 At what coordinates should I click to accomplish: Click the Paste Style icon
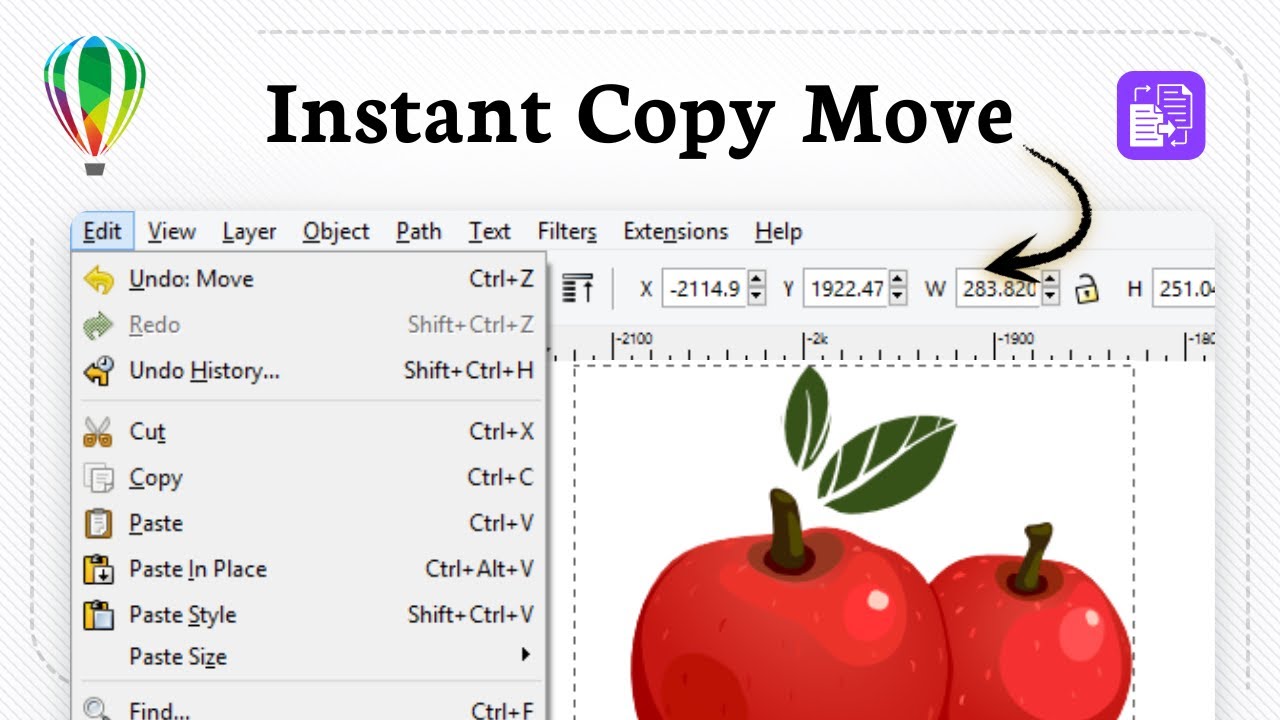point(98,615)
